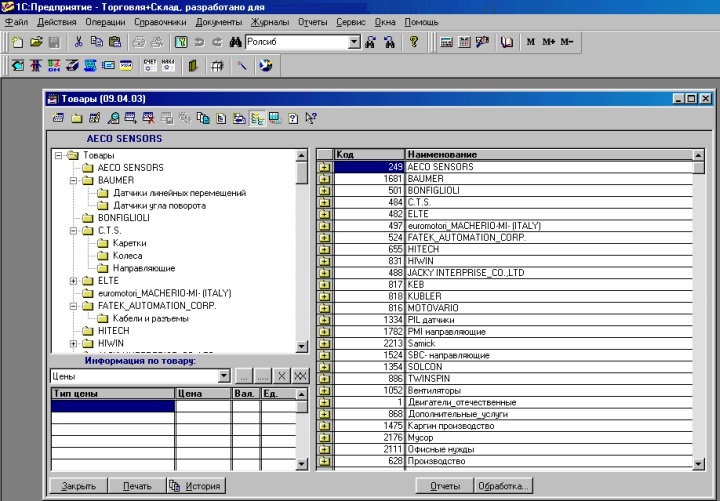Expand the HIWIN folder node

tap(73, 343)
